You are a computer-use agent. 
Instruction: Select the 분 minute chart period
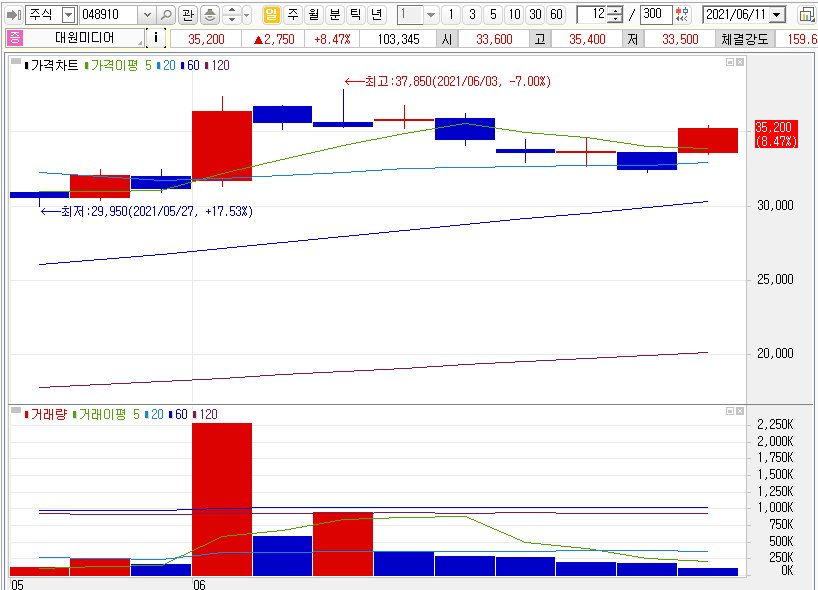pyautogui.click(x=334, y=15)
